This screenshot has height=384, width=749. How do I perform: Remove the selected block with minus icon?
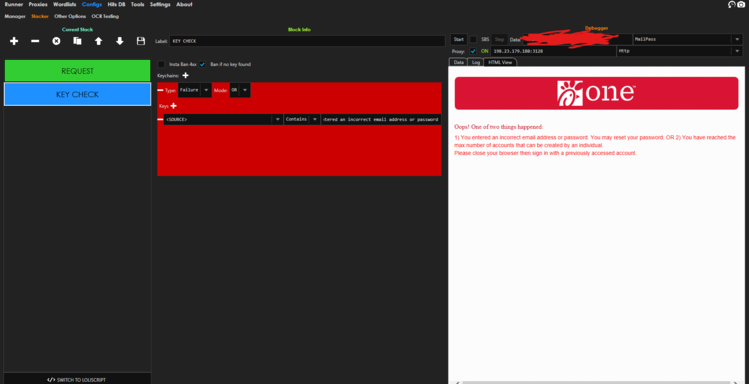point(35,42)
